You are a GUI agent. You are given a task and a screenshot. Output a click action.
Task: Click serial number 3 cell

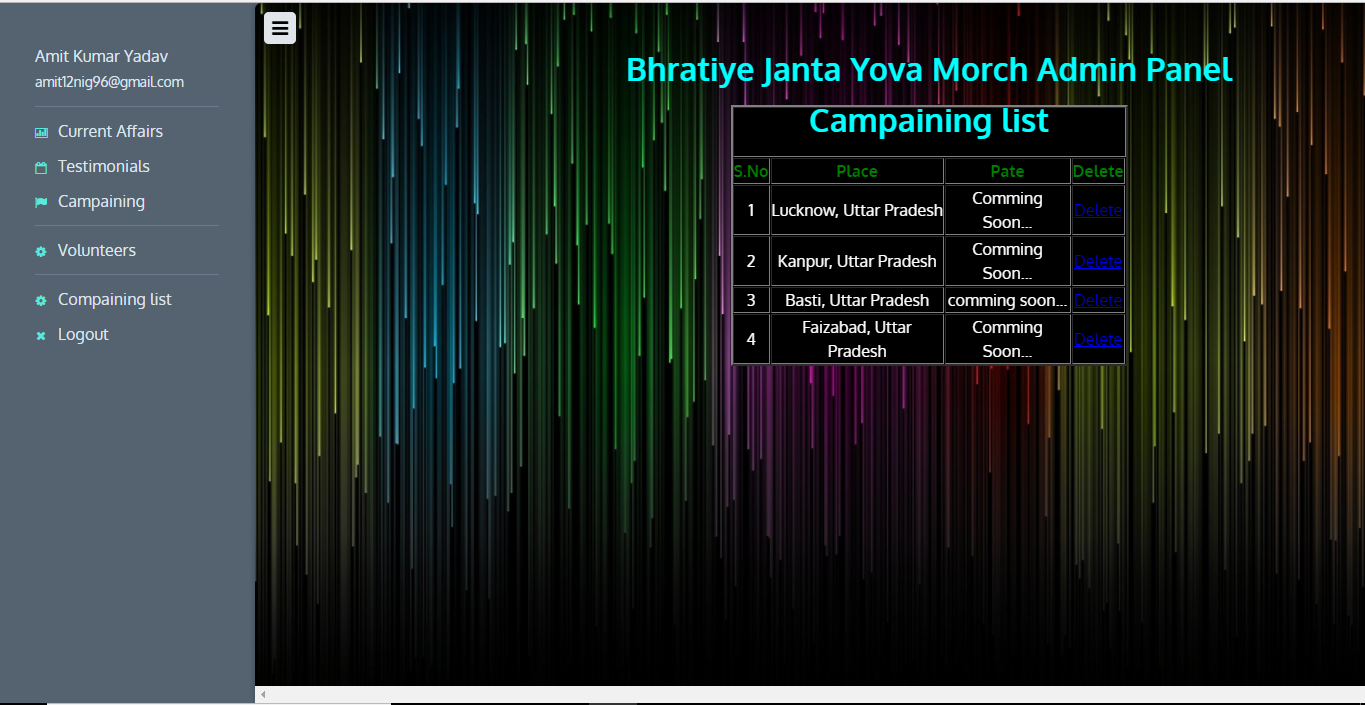pyautogui.click(x=751, y=300)
